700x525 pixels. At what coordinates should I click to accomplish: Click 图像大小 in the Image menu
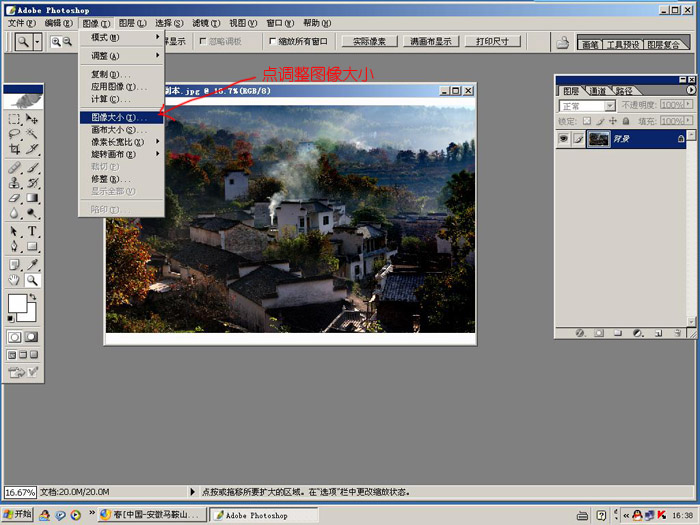pos(112,117)
